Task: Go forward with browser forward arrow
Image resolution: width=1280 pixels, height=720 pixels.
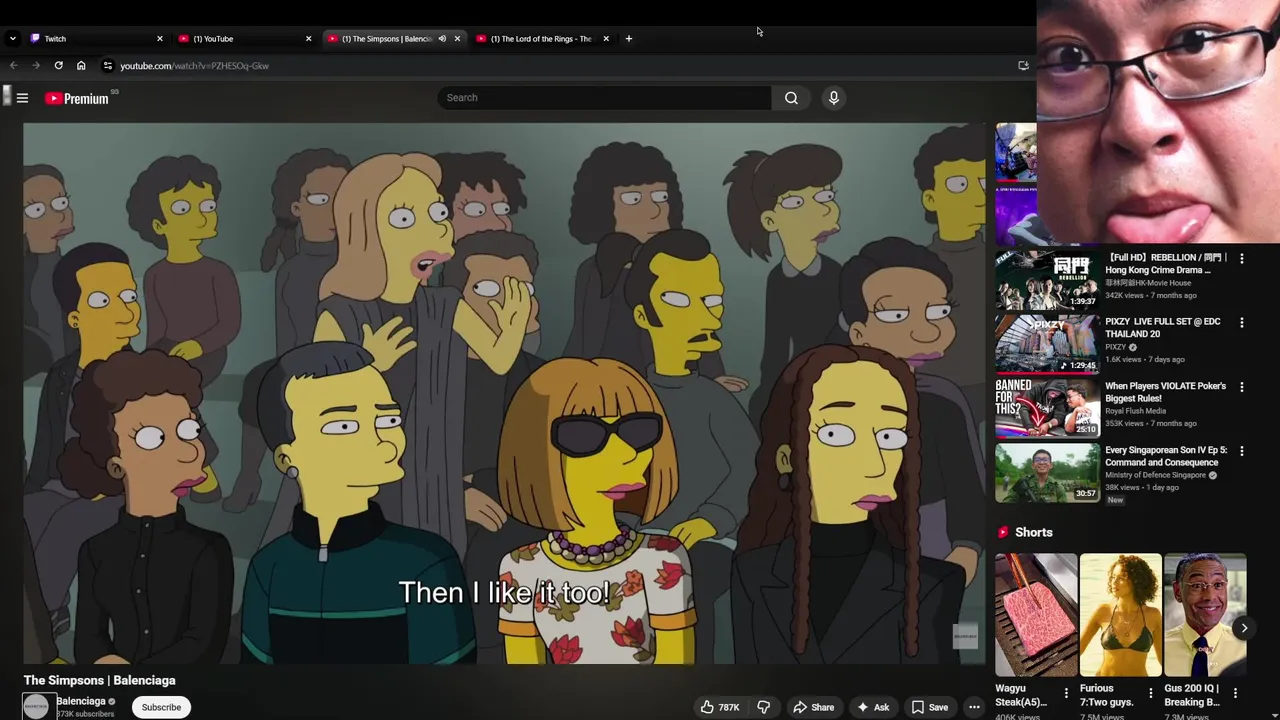Action: coord(36,65)
